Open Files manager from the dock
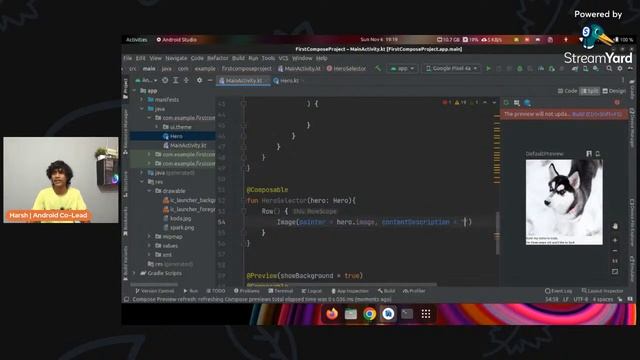 click(x=351, y=313)
